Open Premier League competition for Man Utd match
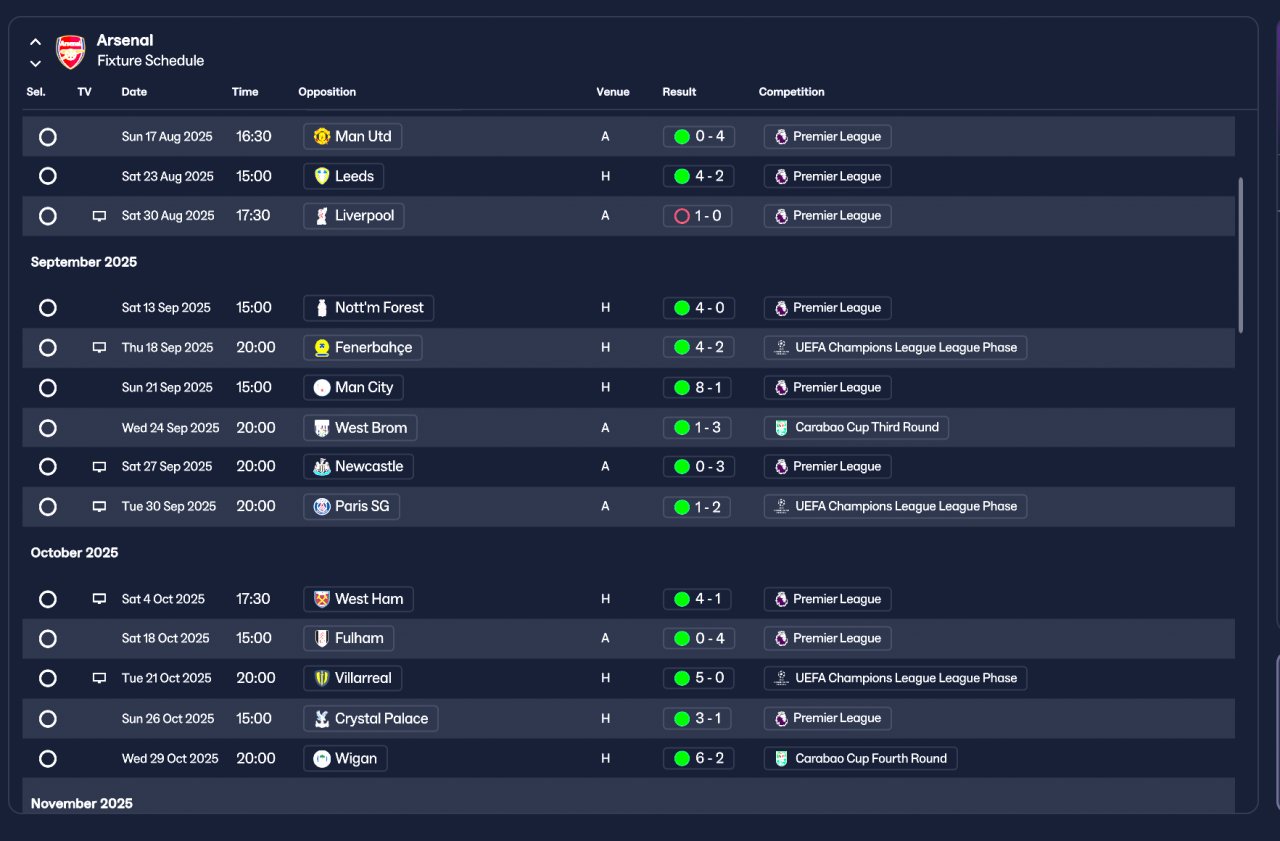The height and width of the screenshot is (841, 1280). tap(827, 136)
